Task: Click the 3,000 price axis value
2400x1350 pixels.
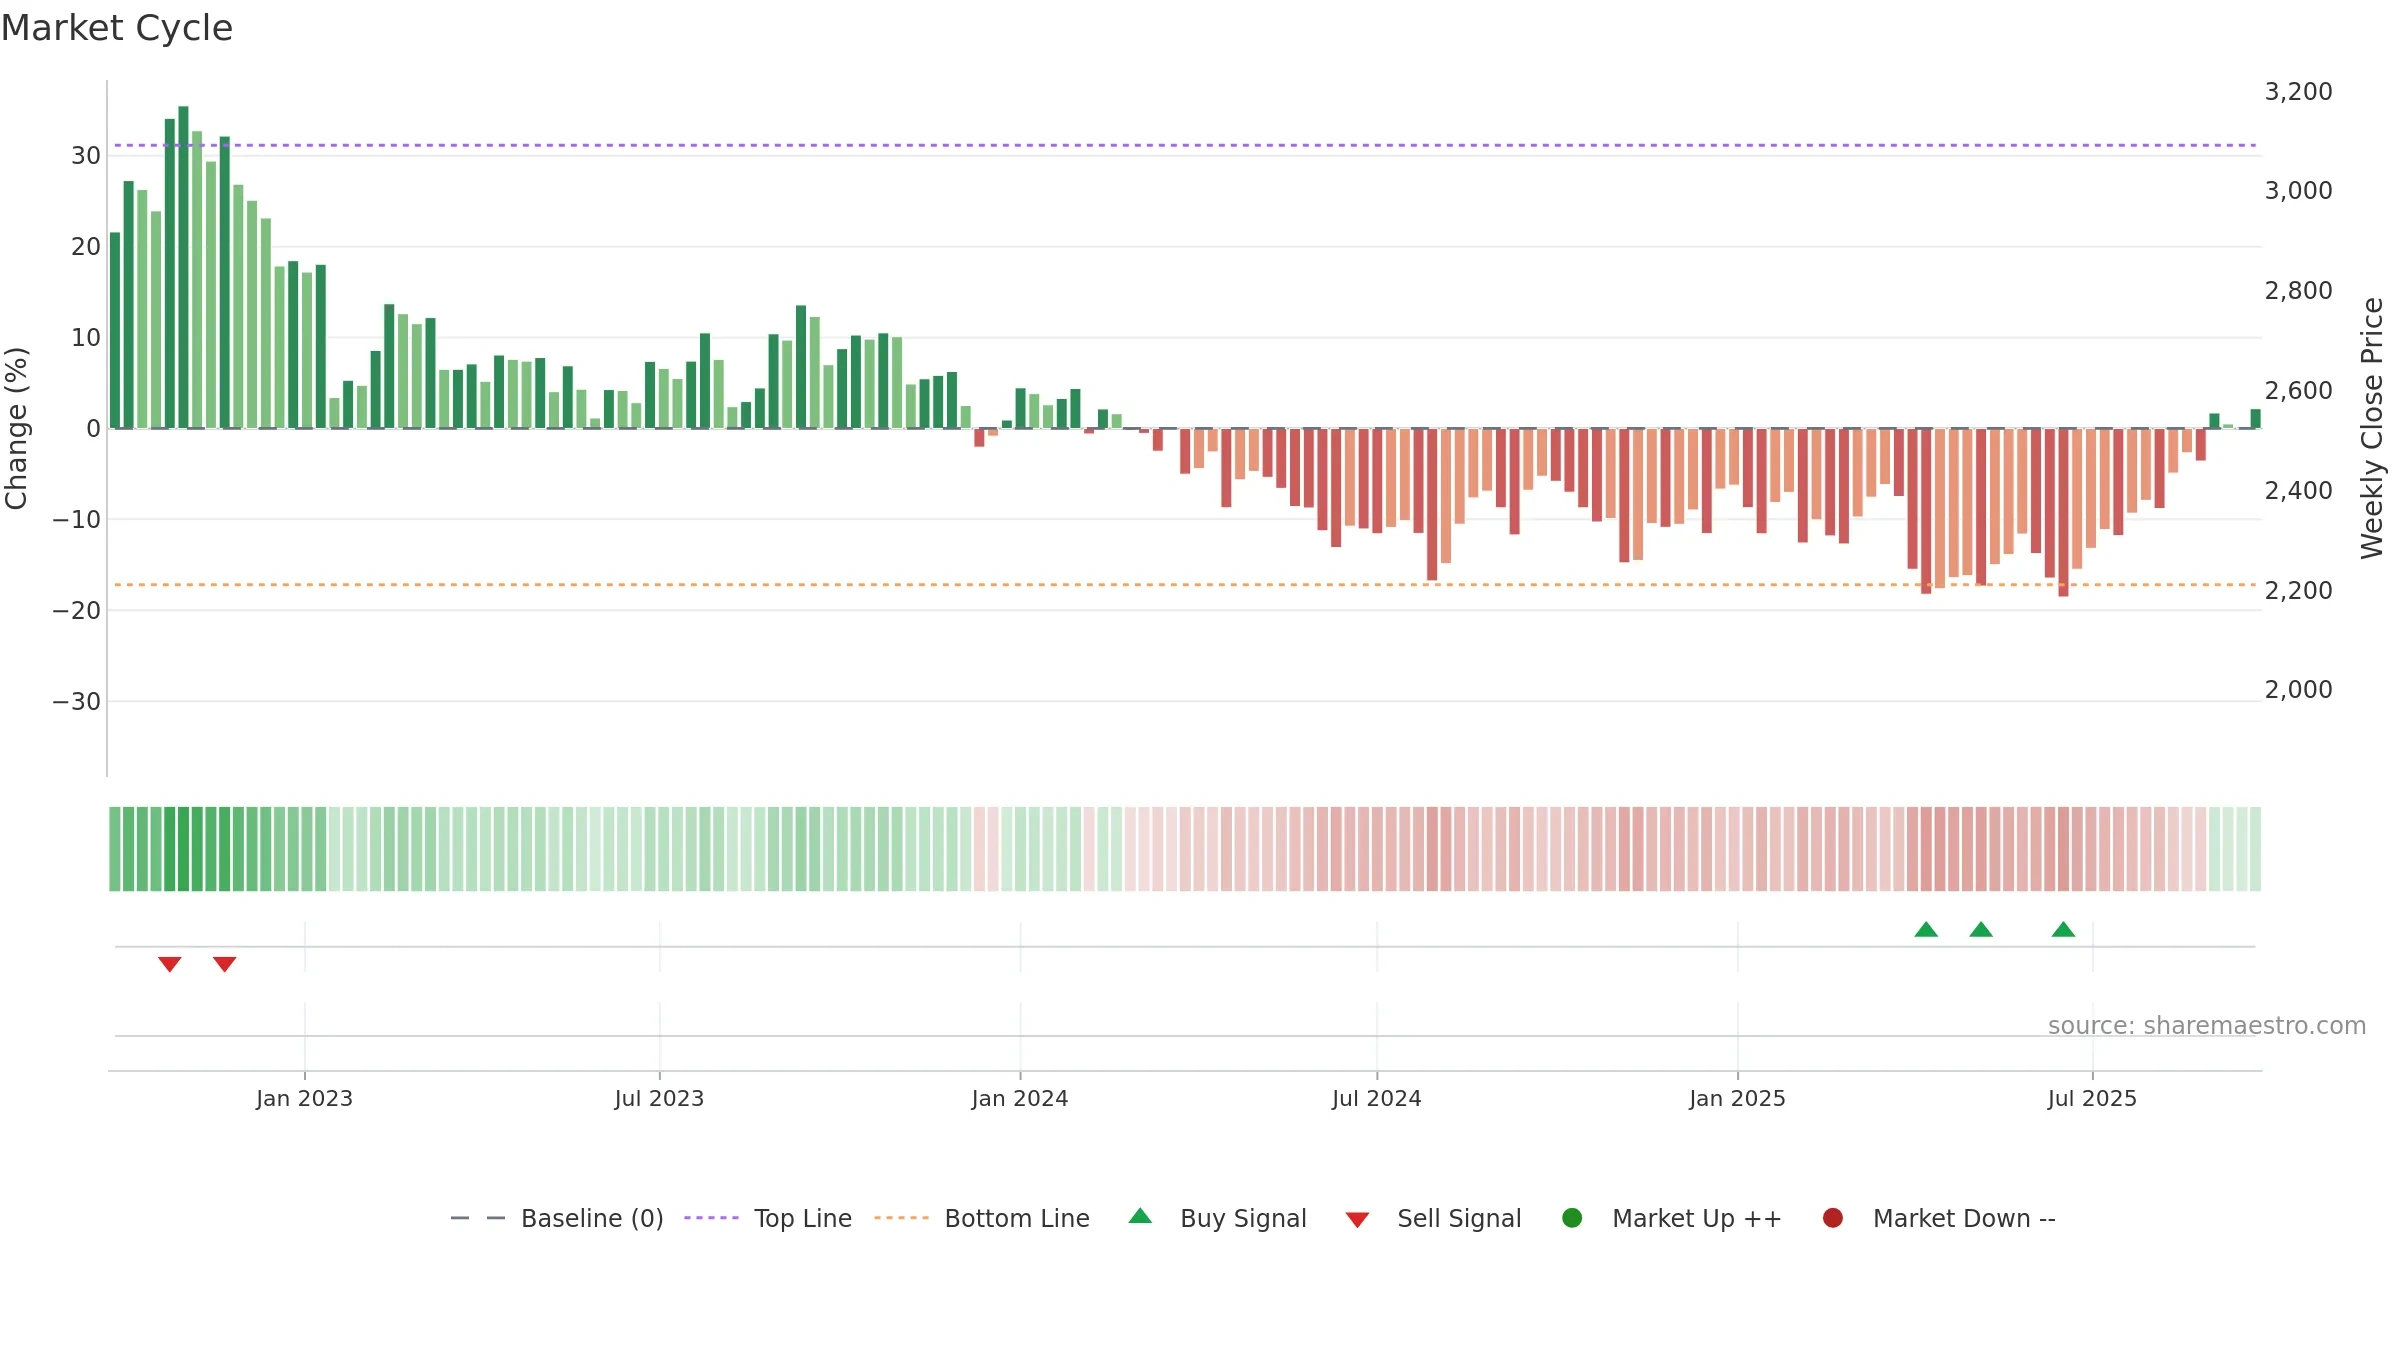Action: pyautogui.click(x=2298, y=190)
